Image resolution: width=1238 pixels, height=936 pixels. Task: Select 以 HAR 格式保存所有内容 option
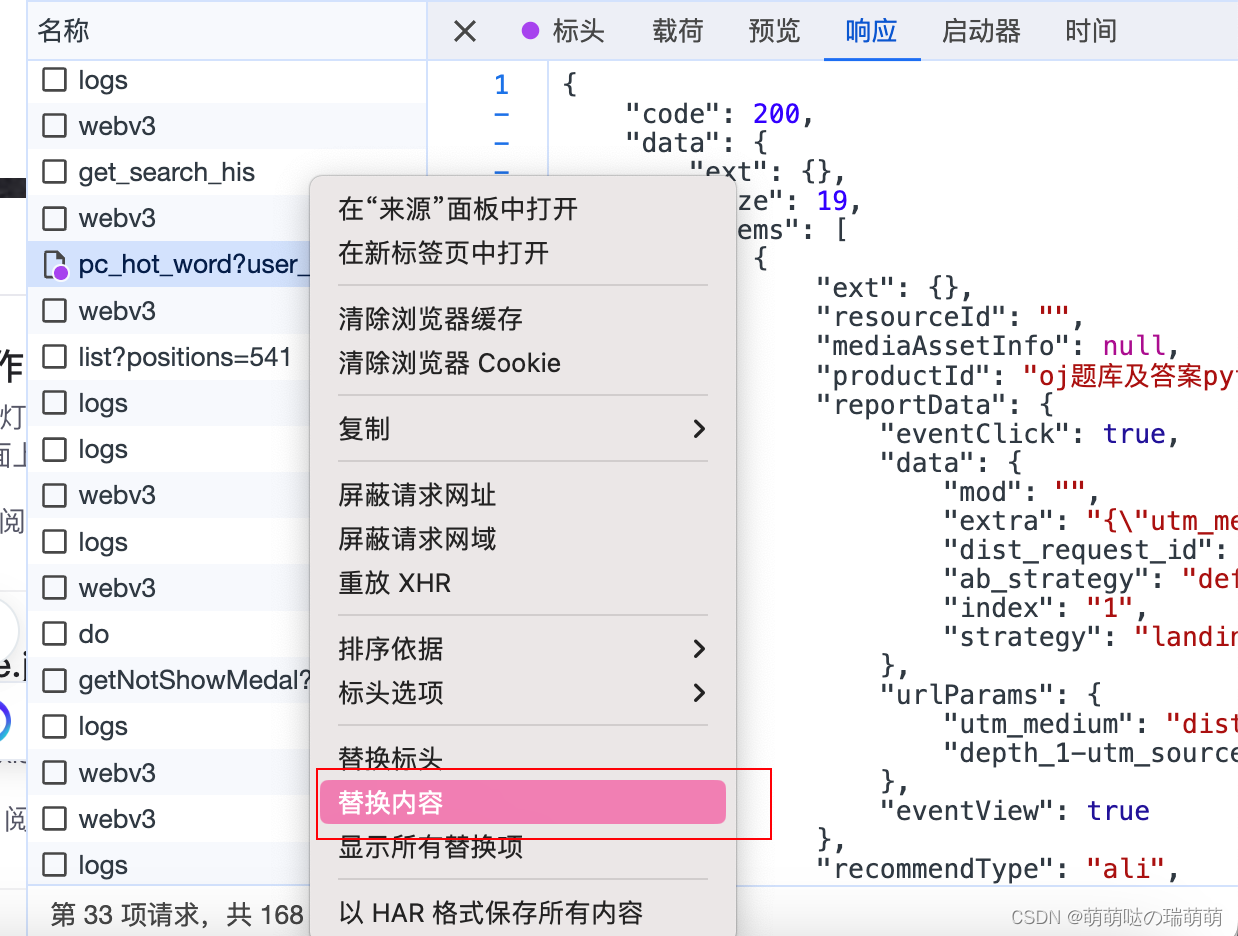click(x=522, y=913)
